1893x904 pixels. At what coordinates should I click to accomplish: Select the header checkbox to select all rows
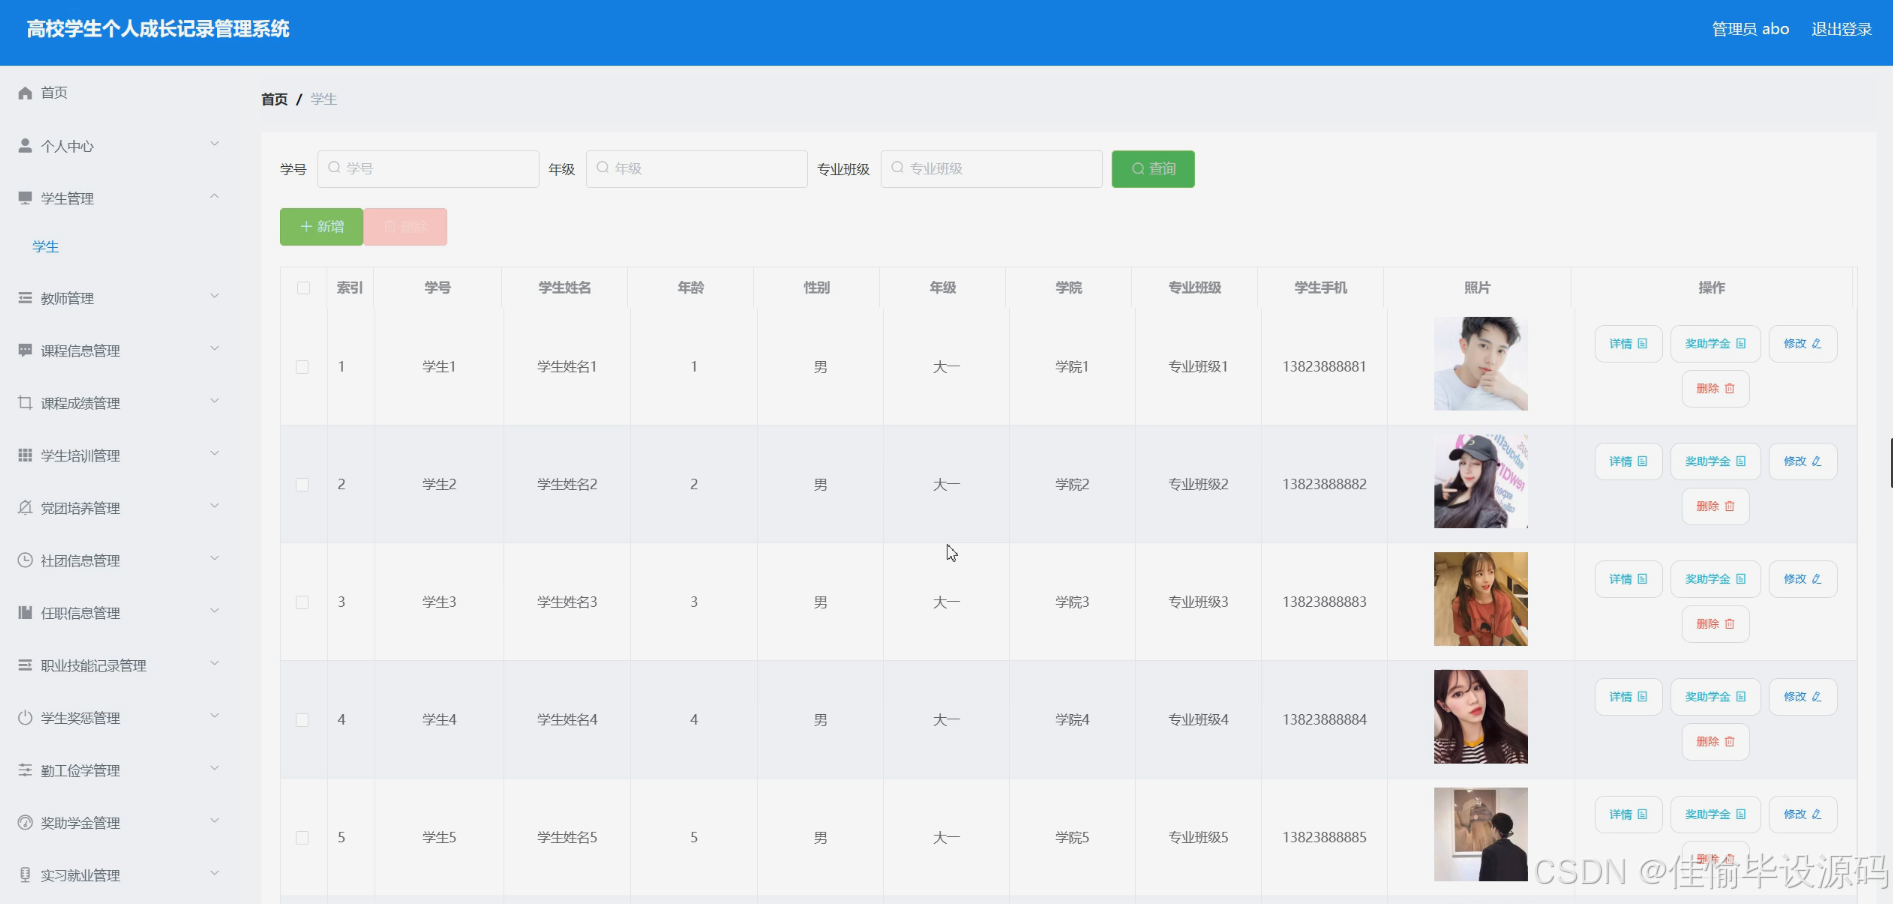click(x=303, y=288)
